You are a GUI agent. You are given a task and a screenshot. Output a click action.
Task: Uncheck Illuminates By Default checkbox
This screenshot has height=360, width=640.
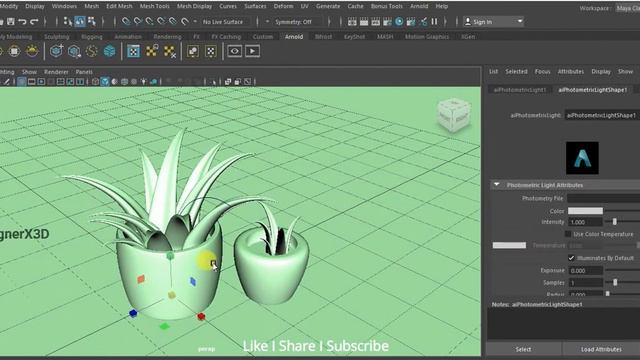[x=571, y=258]
